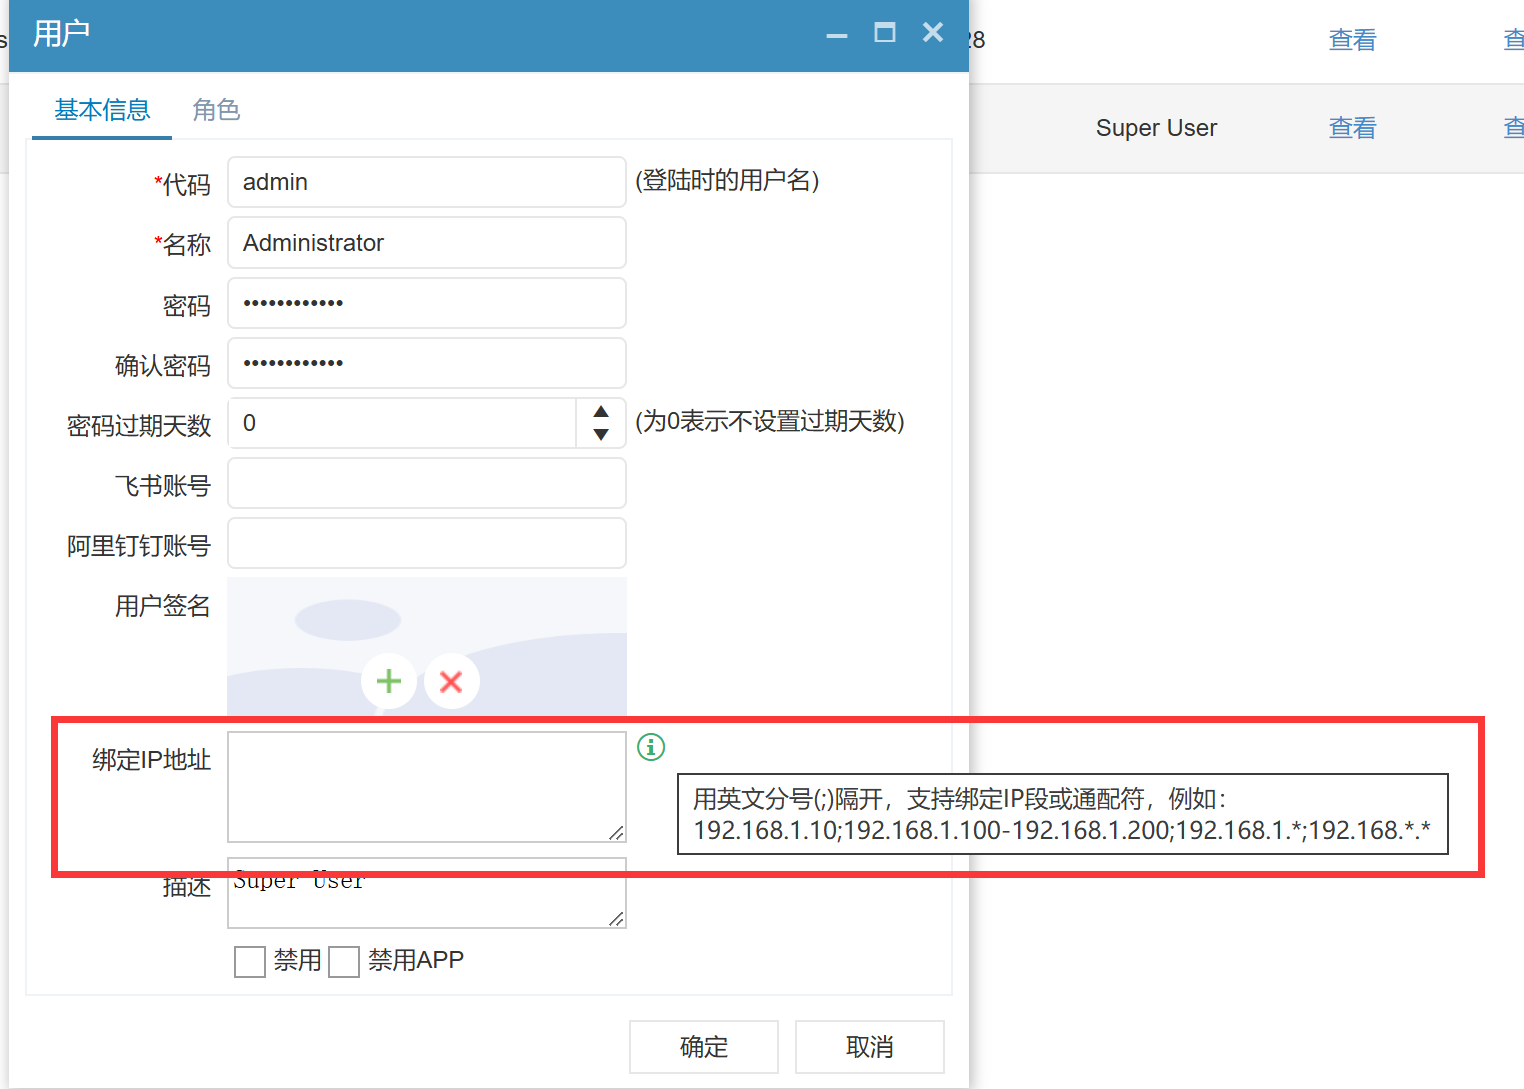The height and width of the screenshot is (1089, 1524).
Task: Click the red X remove signature icon
Action: [x=451, y=681]
